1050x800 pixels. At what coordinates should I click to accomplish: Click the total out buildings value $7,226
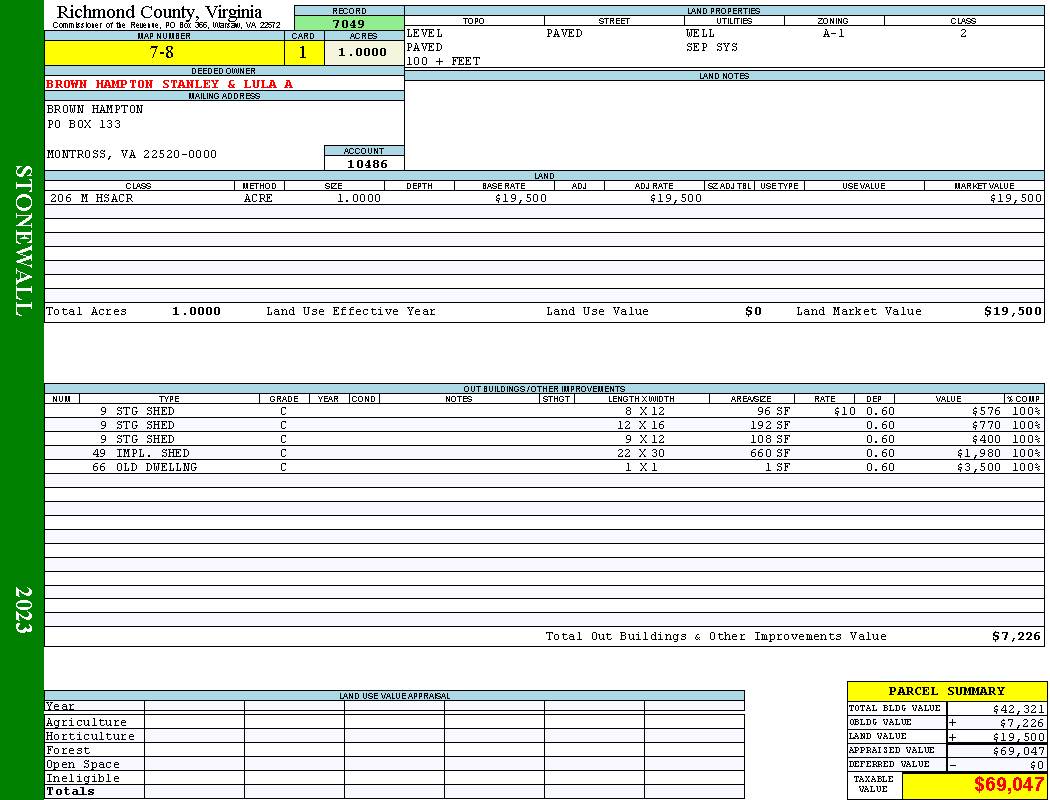click(1017, 637)
